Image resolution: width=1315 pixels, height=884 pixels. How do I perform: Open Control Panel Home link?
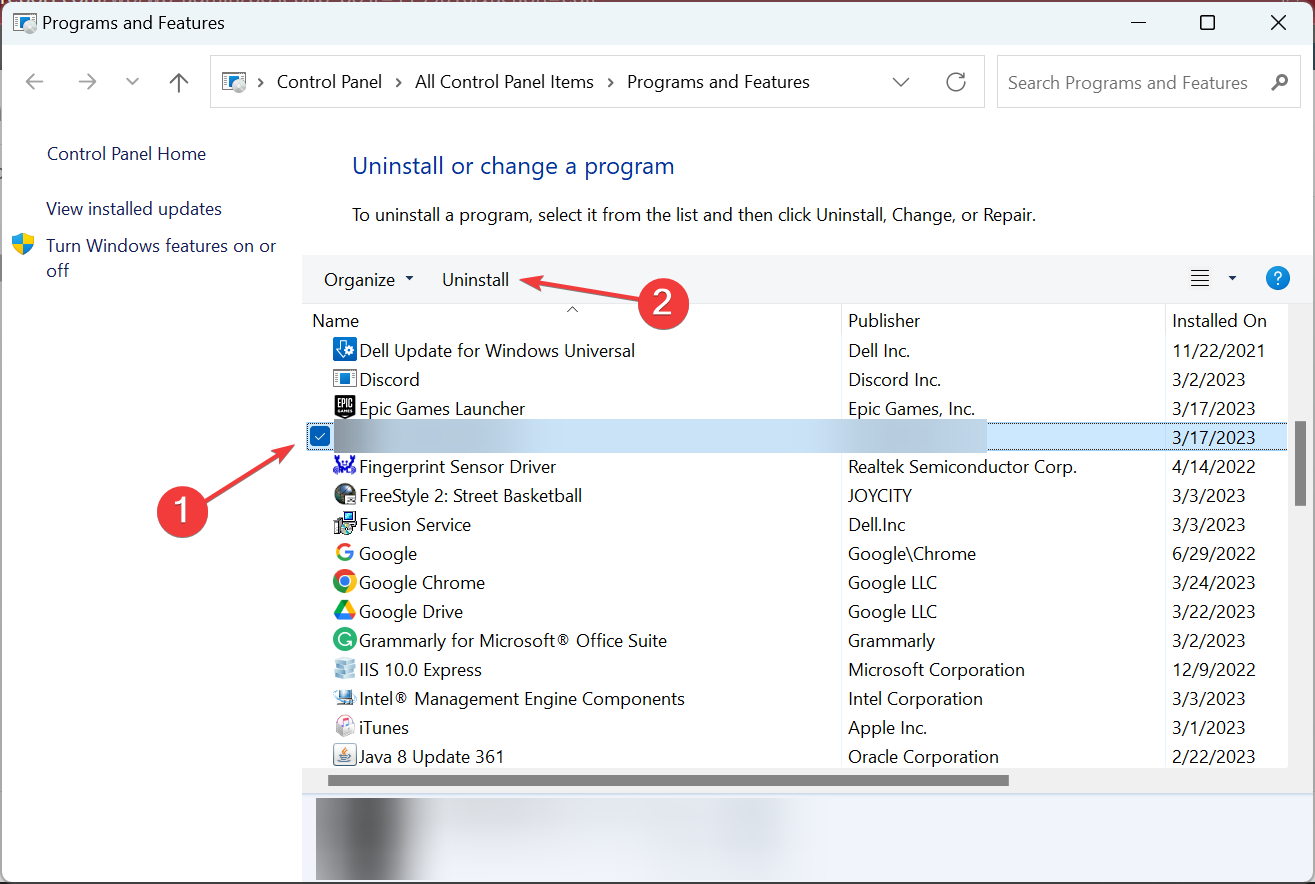tap(126, 154)
